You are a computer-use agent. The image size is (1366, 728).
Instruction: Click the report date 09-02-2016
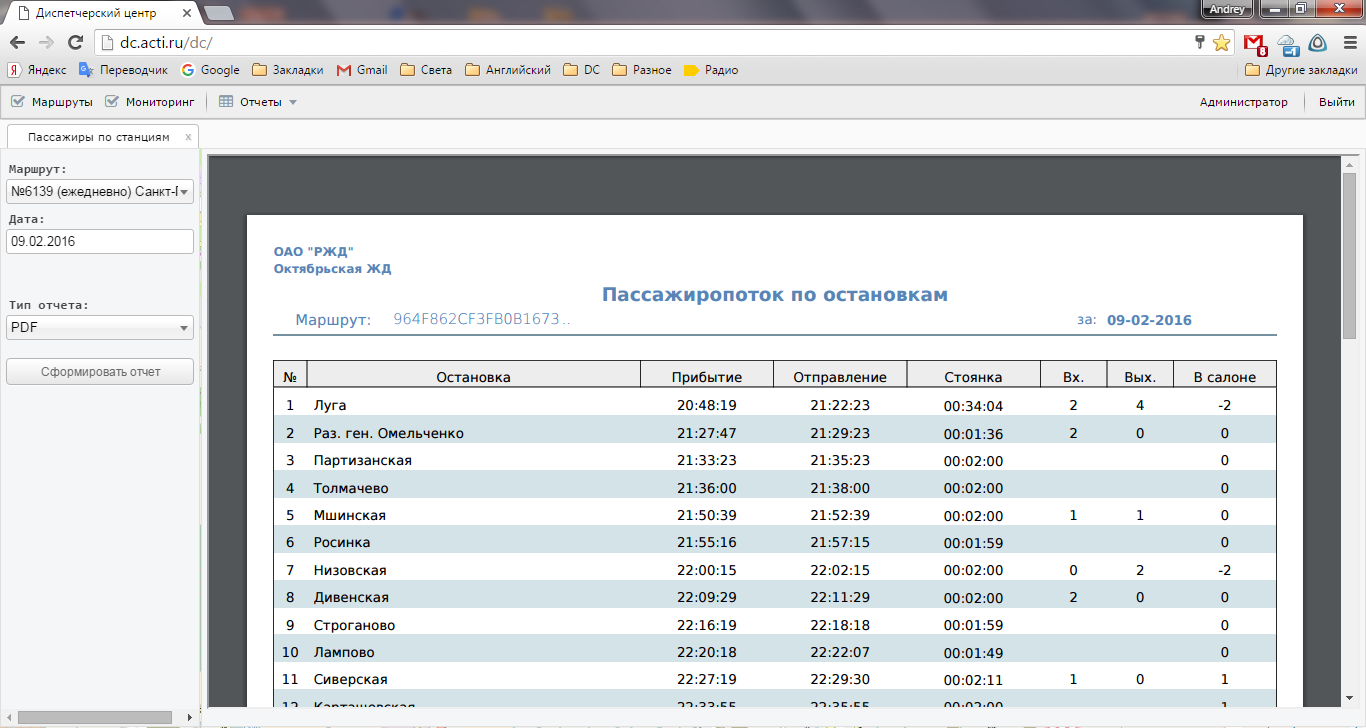1149,320
